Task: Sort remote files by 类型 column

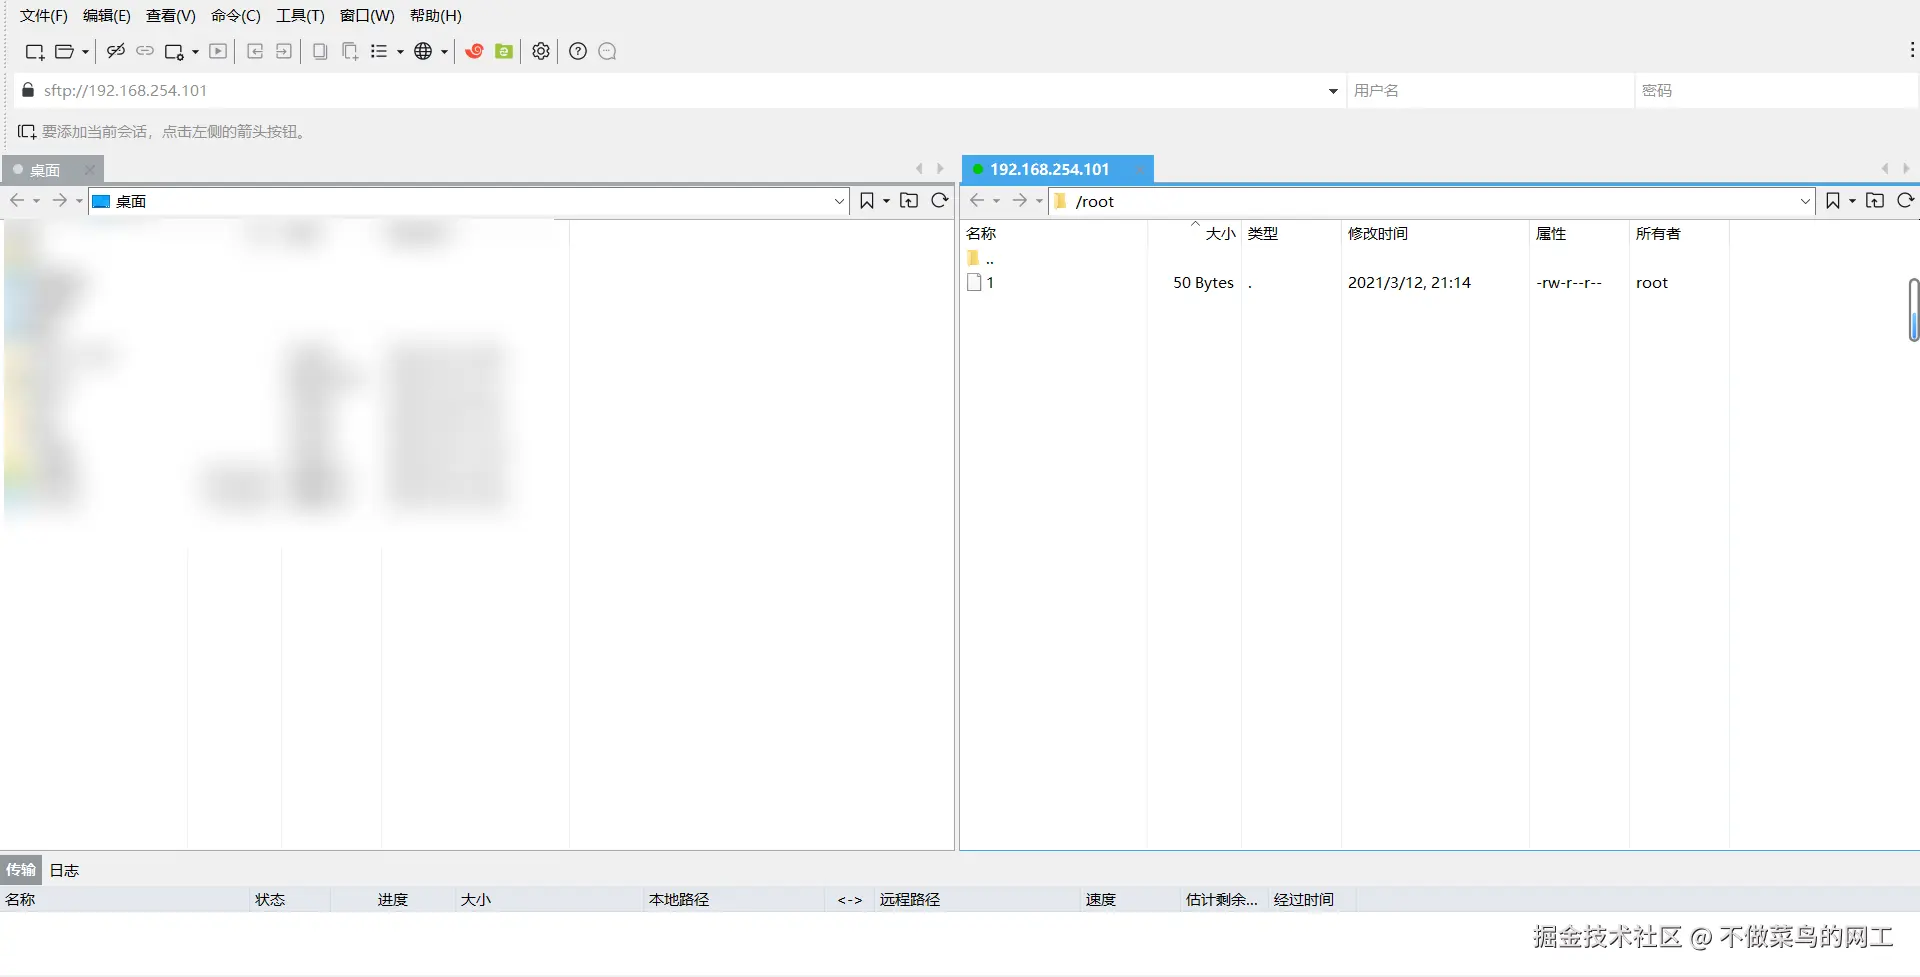Action: click(x=1290, y=234)
